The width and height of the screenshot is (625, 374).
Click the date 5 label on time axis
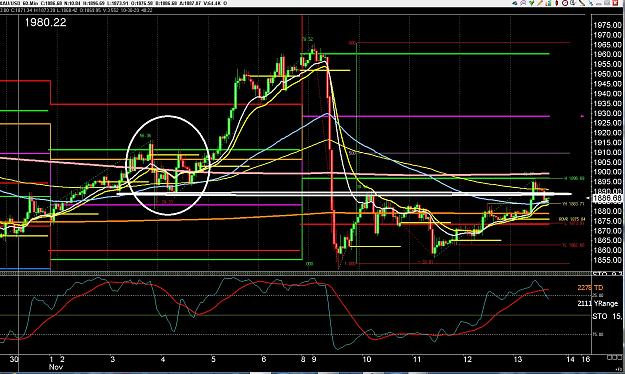(x=213, y=359)
